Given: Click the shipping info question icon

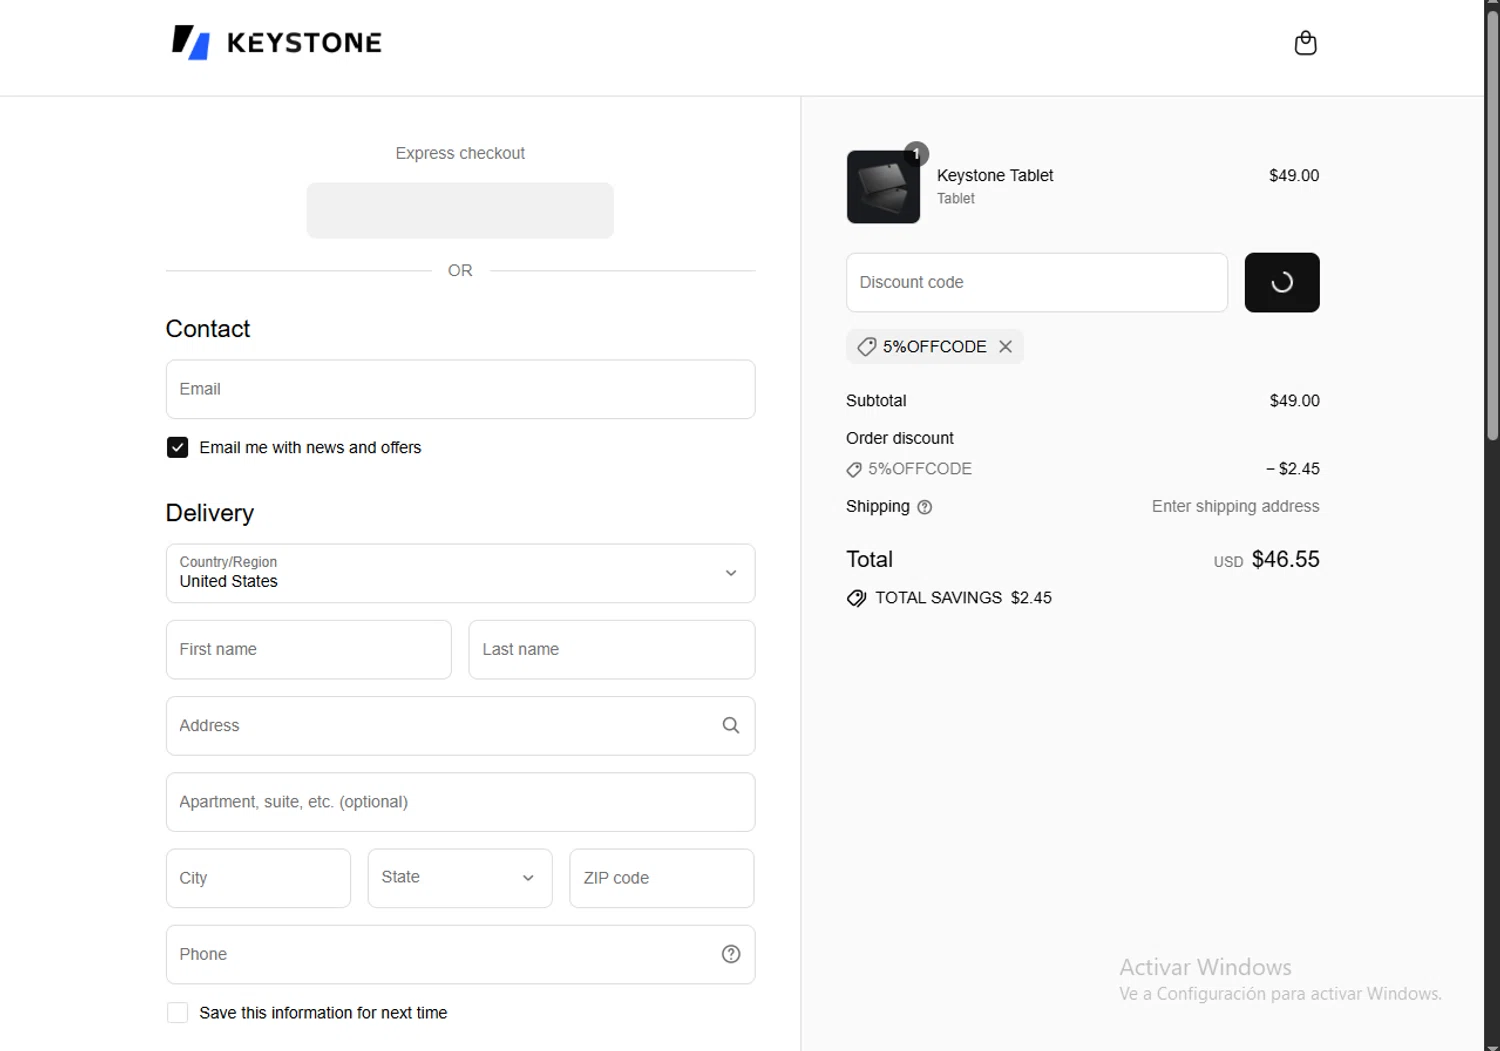Looking at the screenshot, I should point(925,507).
